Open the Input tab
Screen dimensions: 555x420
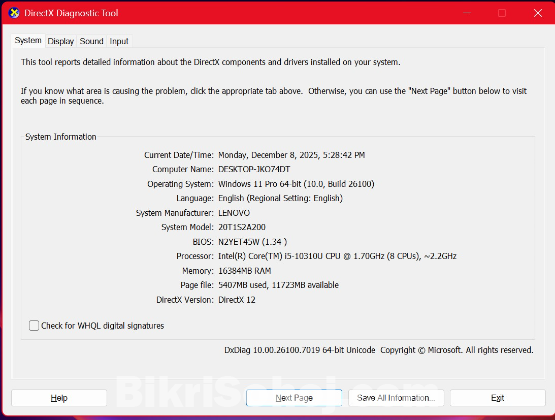click(x=119, y=41)
